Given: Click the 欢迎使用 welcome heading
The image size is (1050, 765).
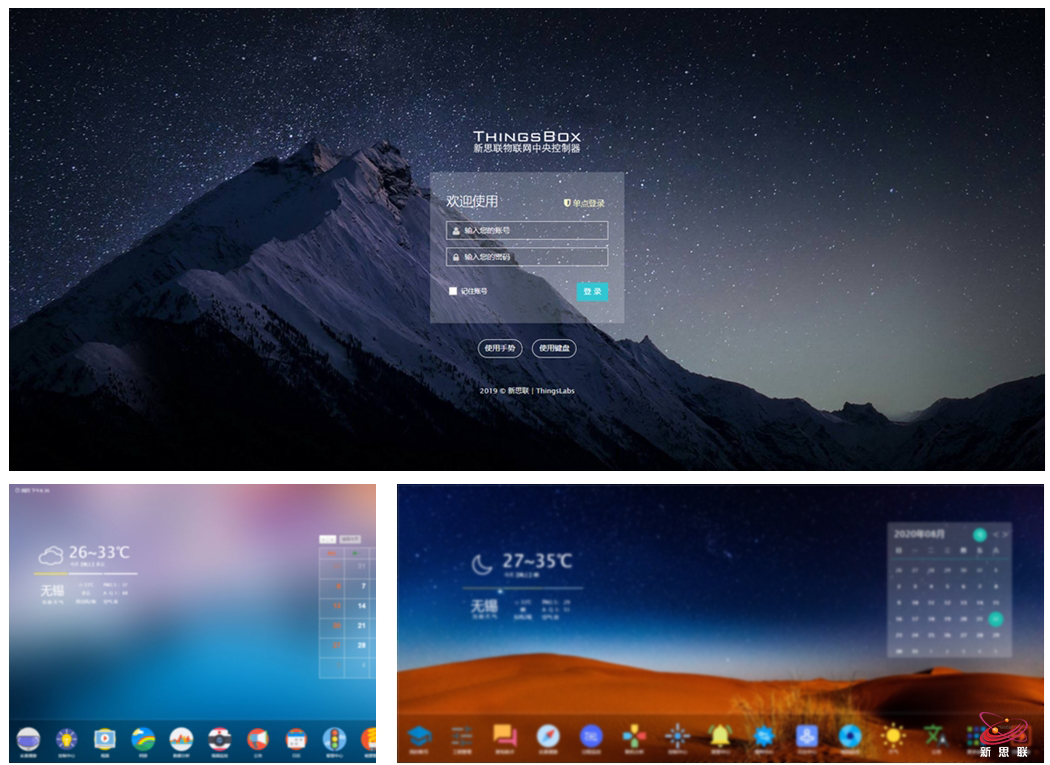Looking at the screenshot, I should [472, 201].
